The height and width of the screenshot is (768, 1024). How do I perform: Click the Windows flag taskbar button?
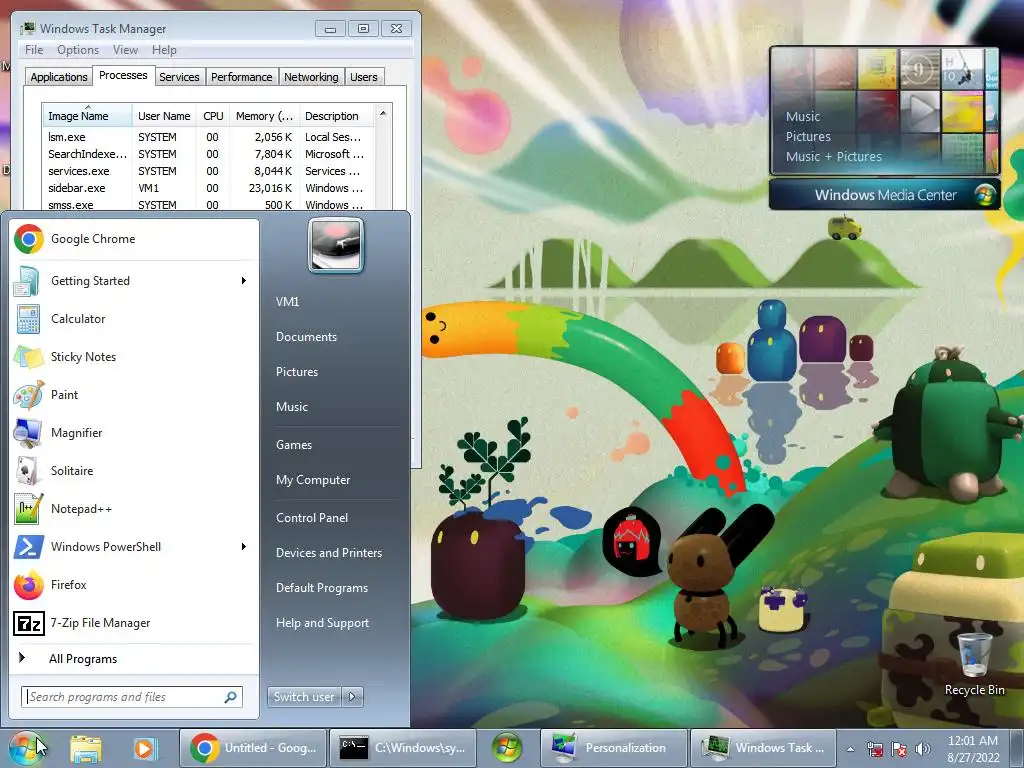pyautogui.click(x=507, y=748)
